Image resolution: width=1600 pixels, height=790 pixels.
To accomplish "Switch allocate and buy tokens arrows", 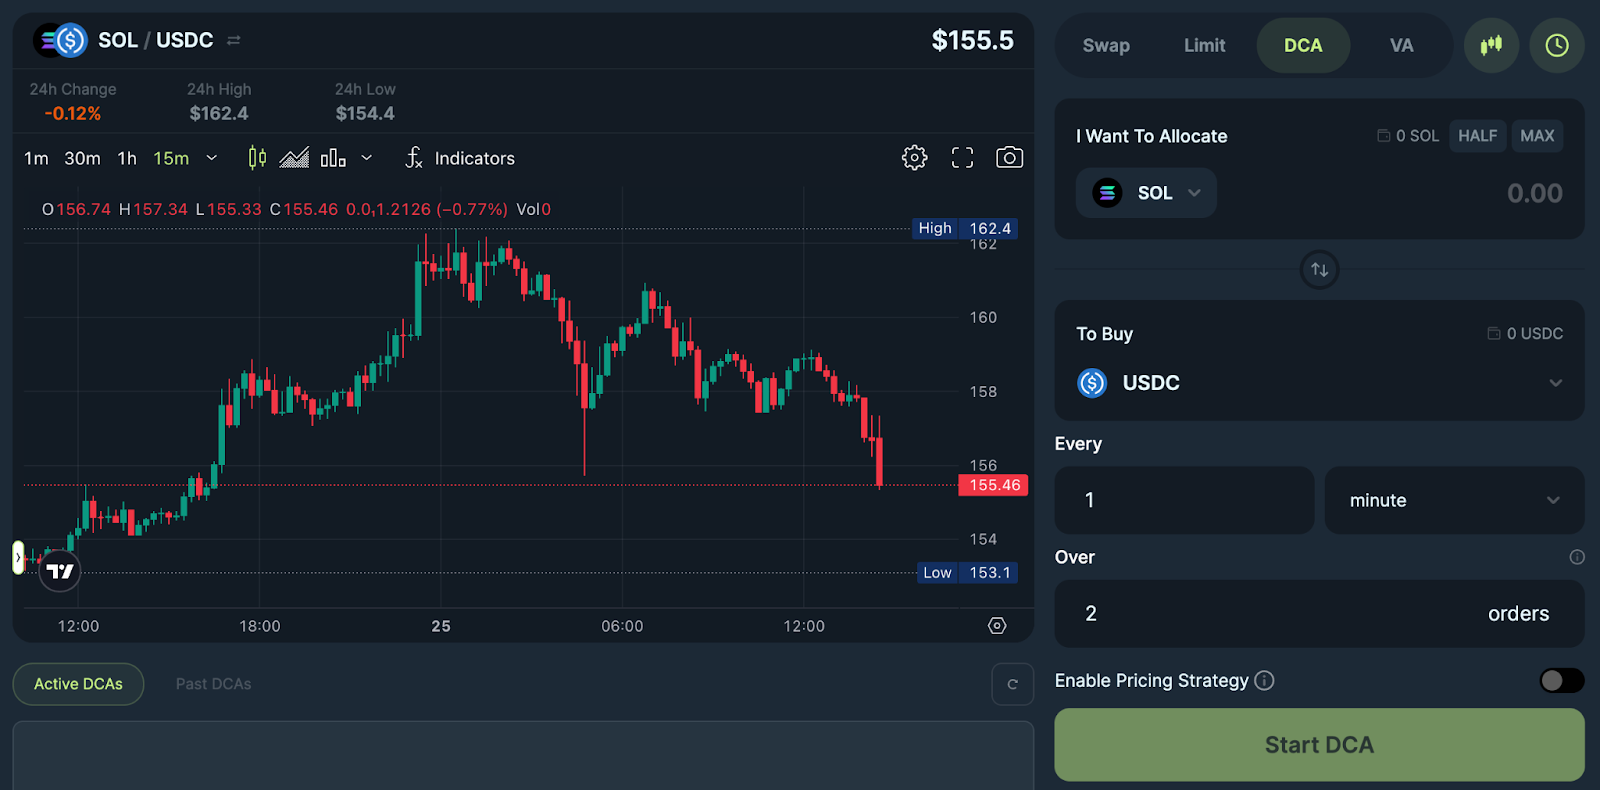I will click(1319, 269).
